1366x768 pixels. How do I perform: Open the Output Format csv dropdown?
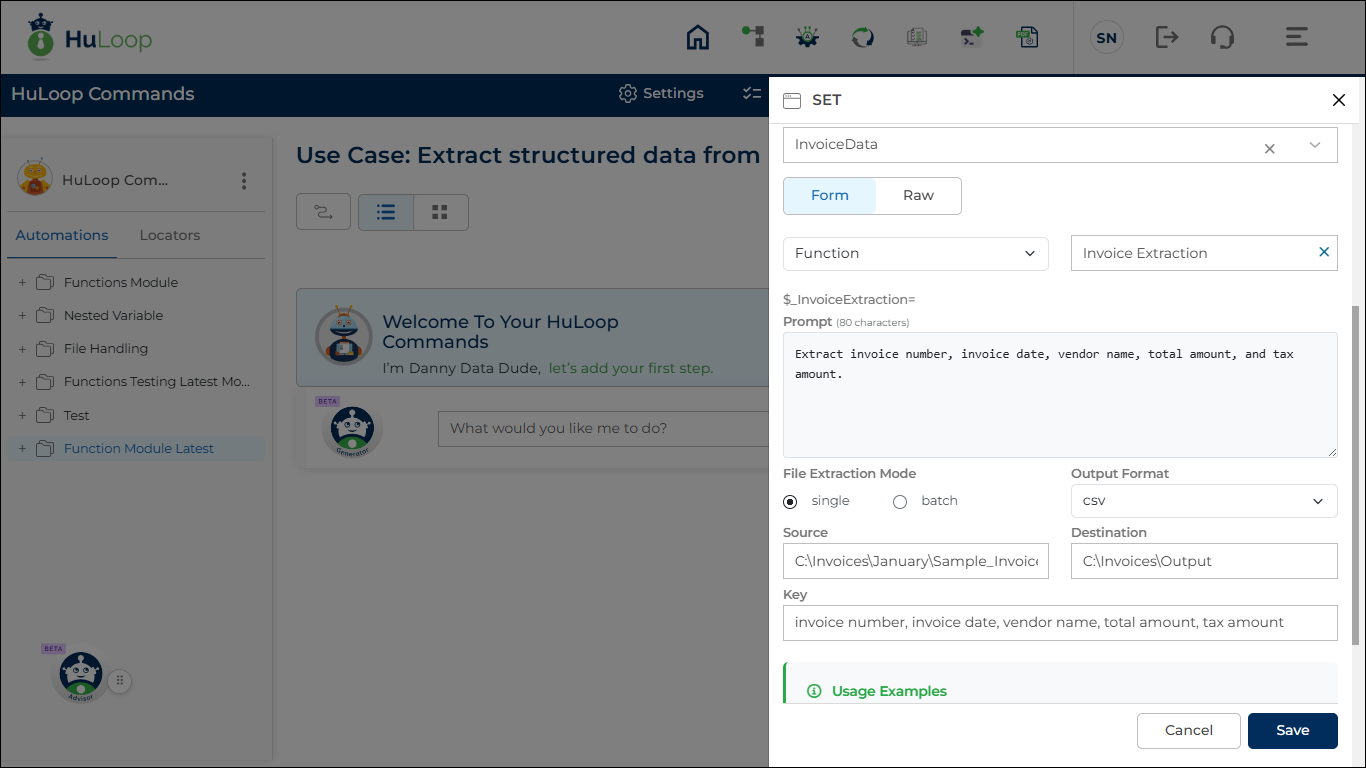[x=1203, y=501]
